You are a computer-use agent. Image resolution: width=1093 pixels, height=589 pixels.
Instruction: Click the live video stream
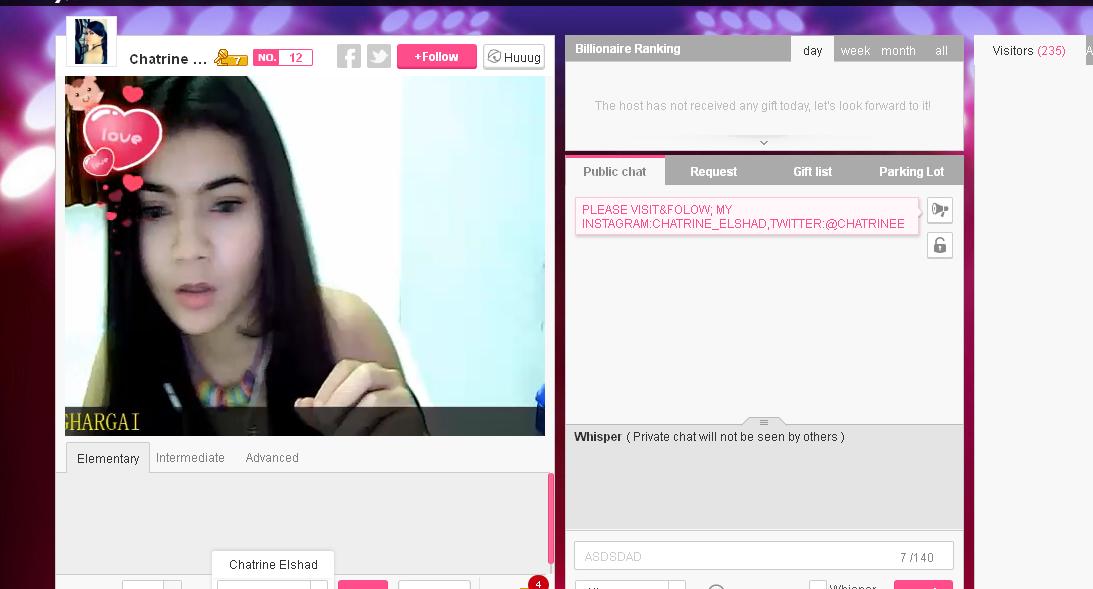[305, 256]
